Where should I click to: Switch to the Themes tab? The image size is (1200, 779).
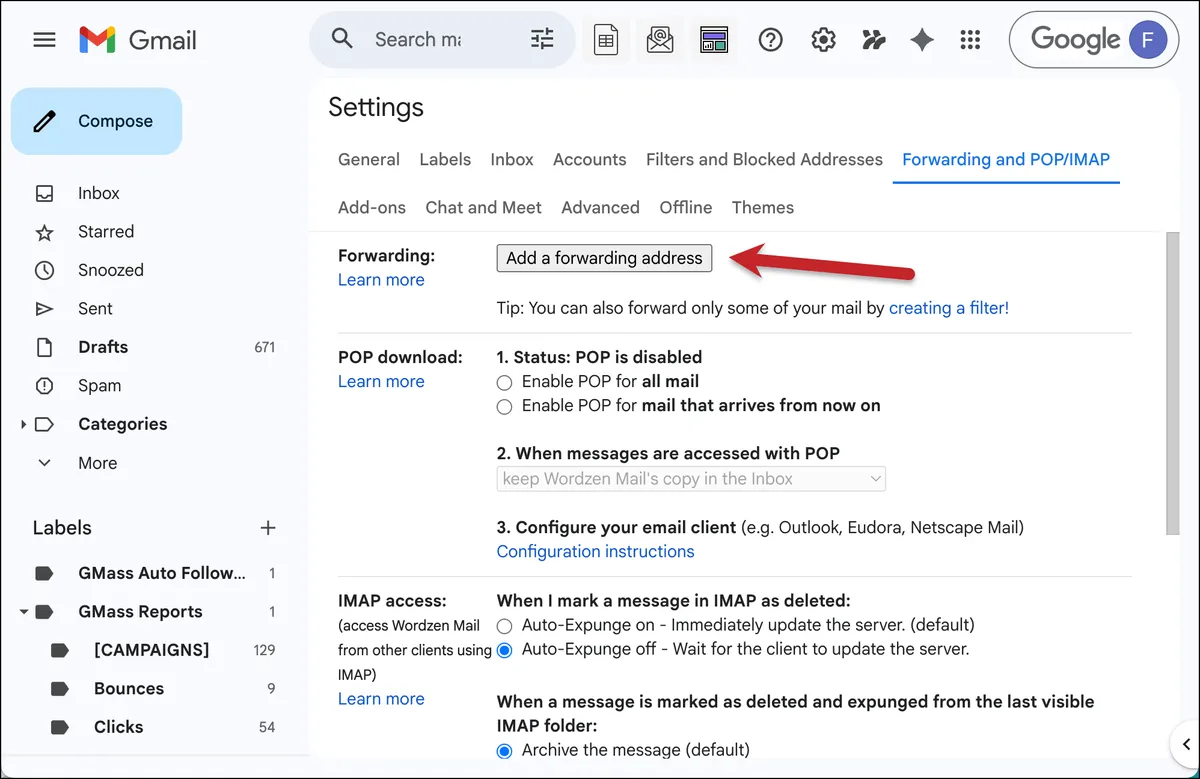coord(763,207)
